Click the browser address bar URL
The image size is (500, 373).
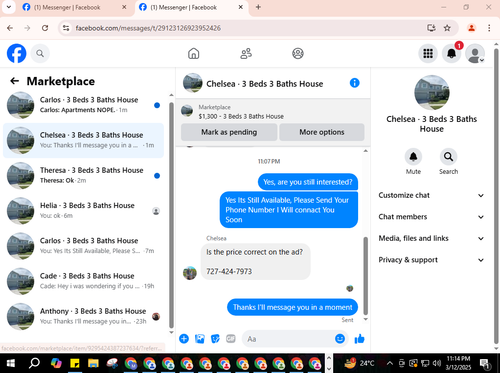pos(148,28)
